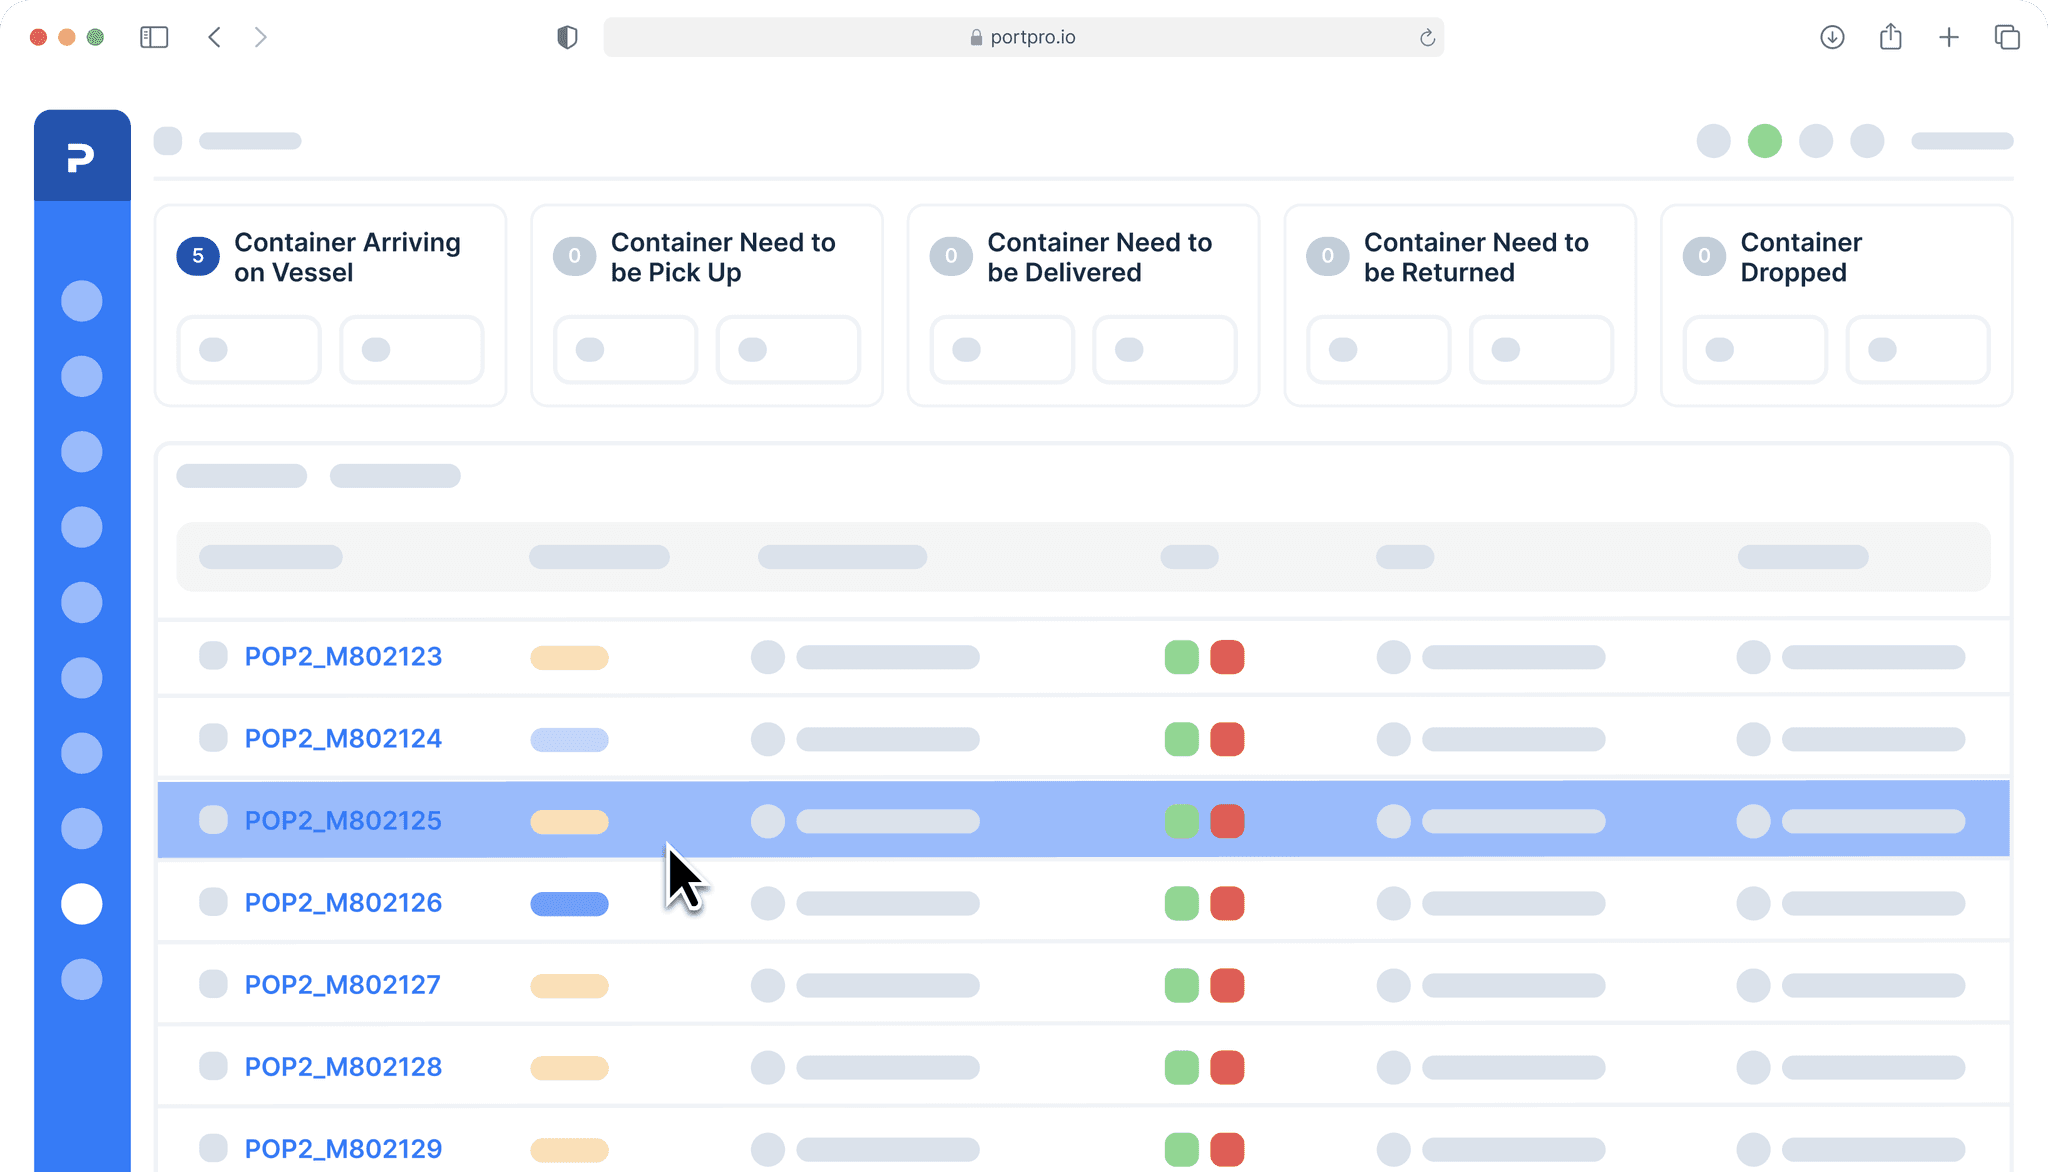Open the browser downloads icon

click(1832, 38)
